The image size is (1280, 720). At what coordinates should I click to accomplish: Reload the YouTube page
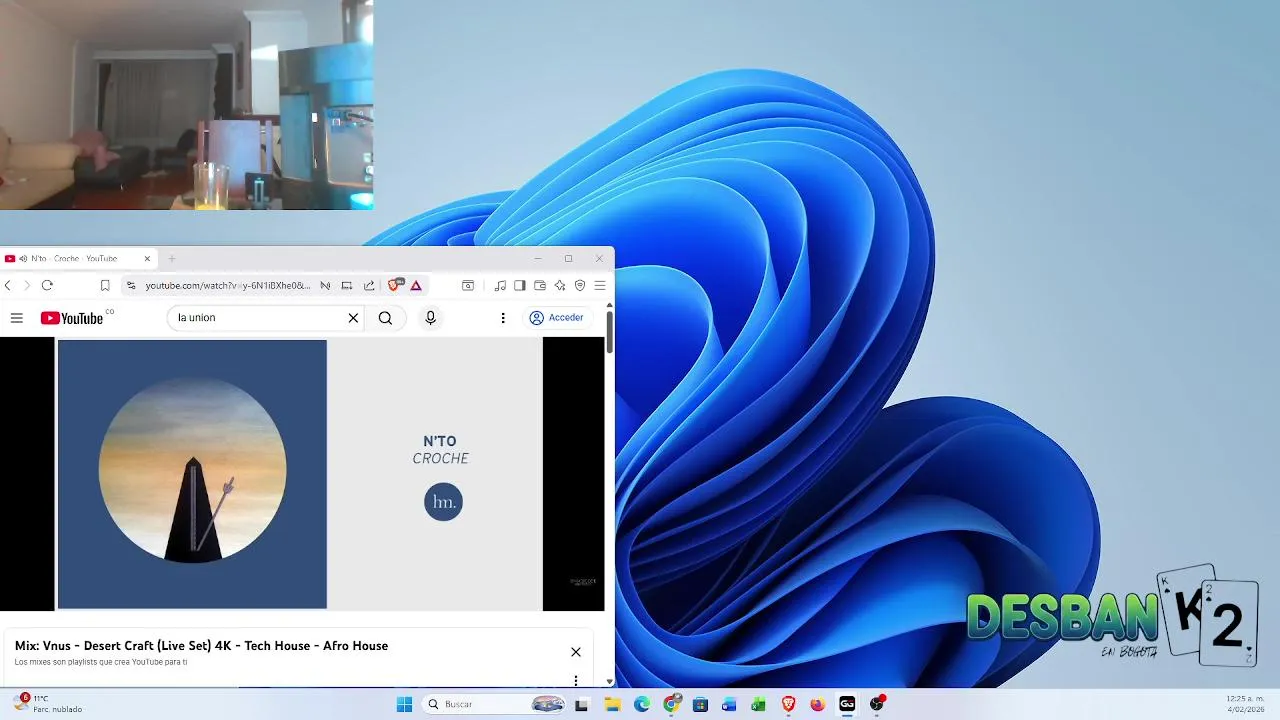(47, 285)
